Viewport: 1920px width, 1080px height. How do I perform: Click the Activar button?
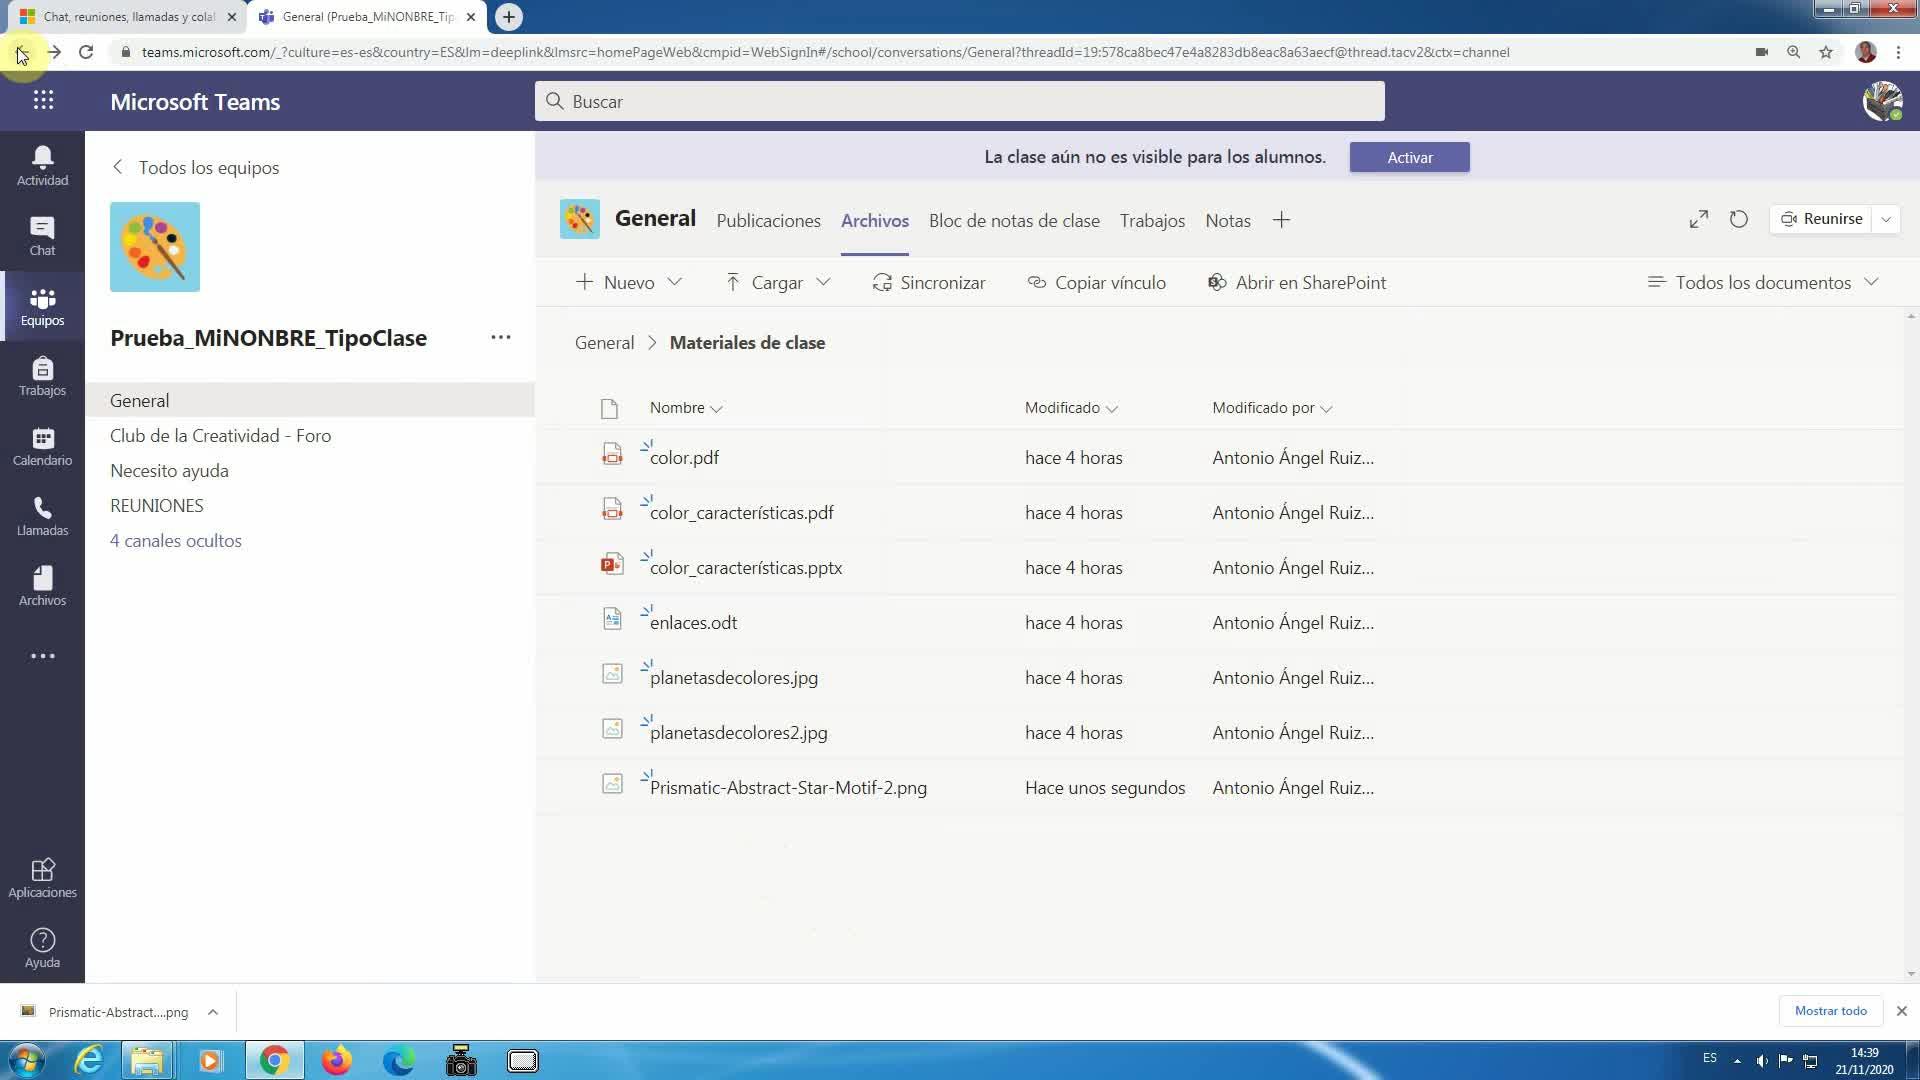click(1409, 157)
